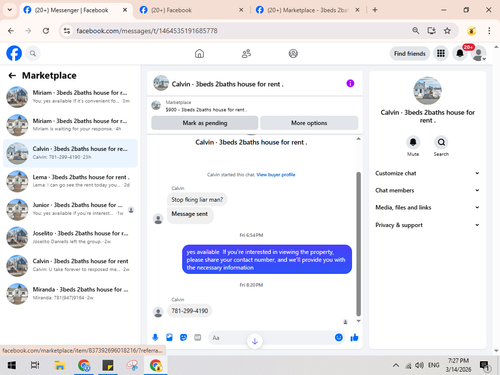Open Miriam chat with 'yes available' preview
This screenshot has height=375, width=500.
coord(70,97)
